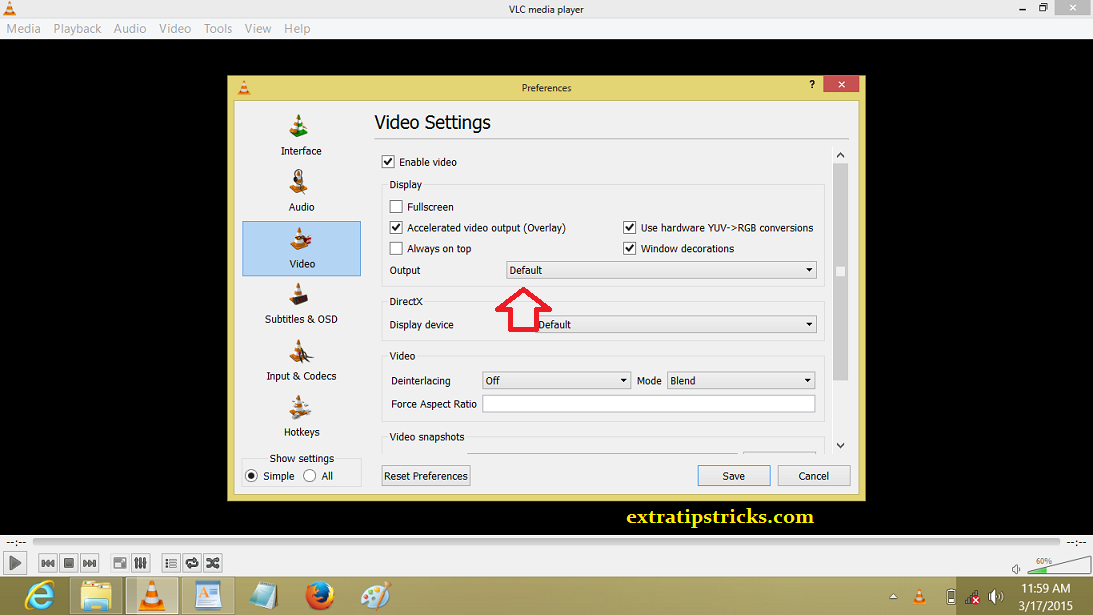Open the Deinterlacing dropdown
1093x615 pixels.
(x=556, y=381)
